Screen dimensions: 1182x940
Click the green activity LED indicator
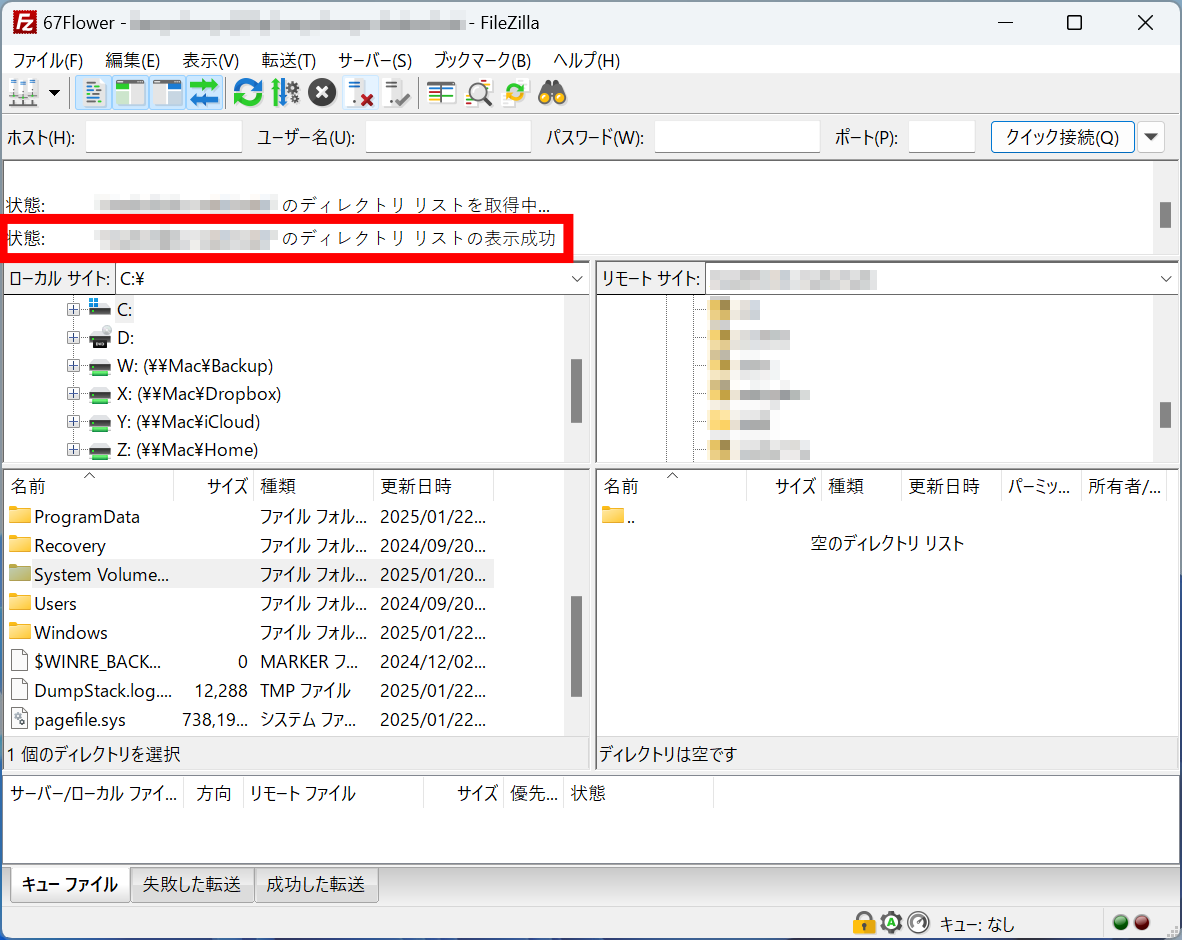point(1121,923)
